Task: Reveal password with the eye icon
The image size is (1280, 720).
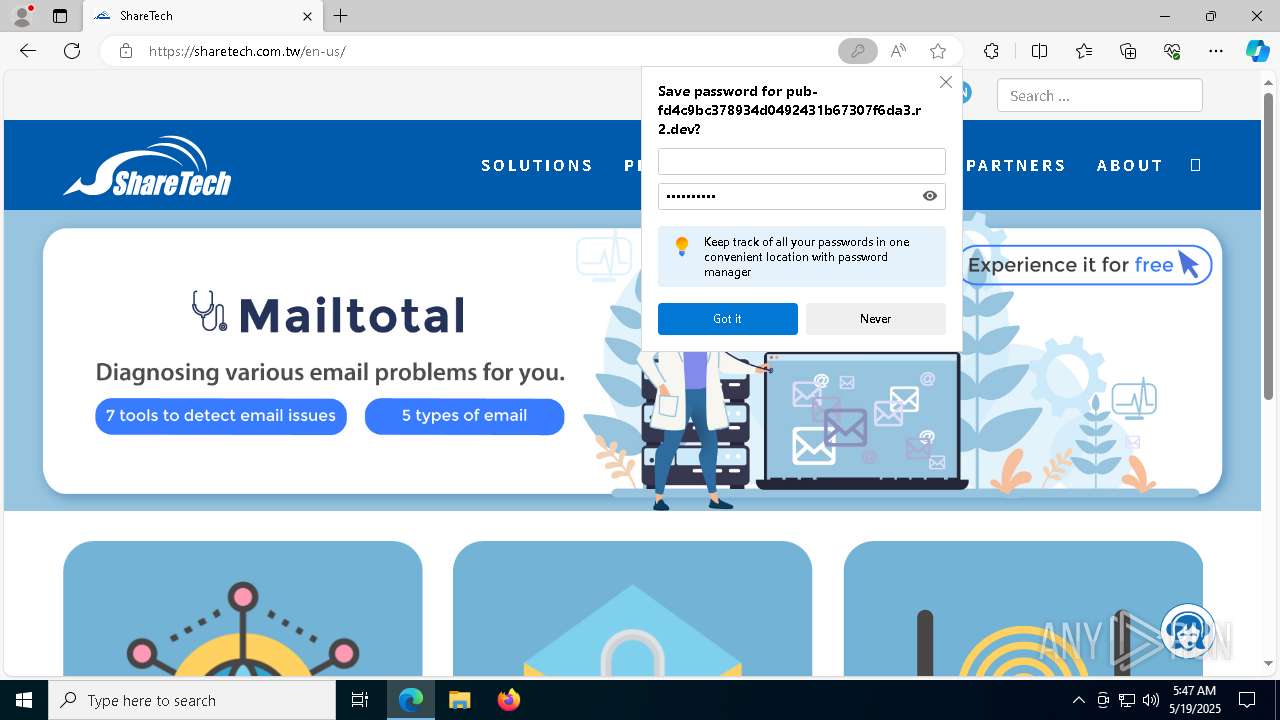Action: (x=930, y=196)
